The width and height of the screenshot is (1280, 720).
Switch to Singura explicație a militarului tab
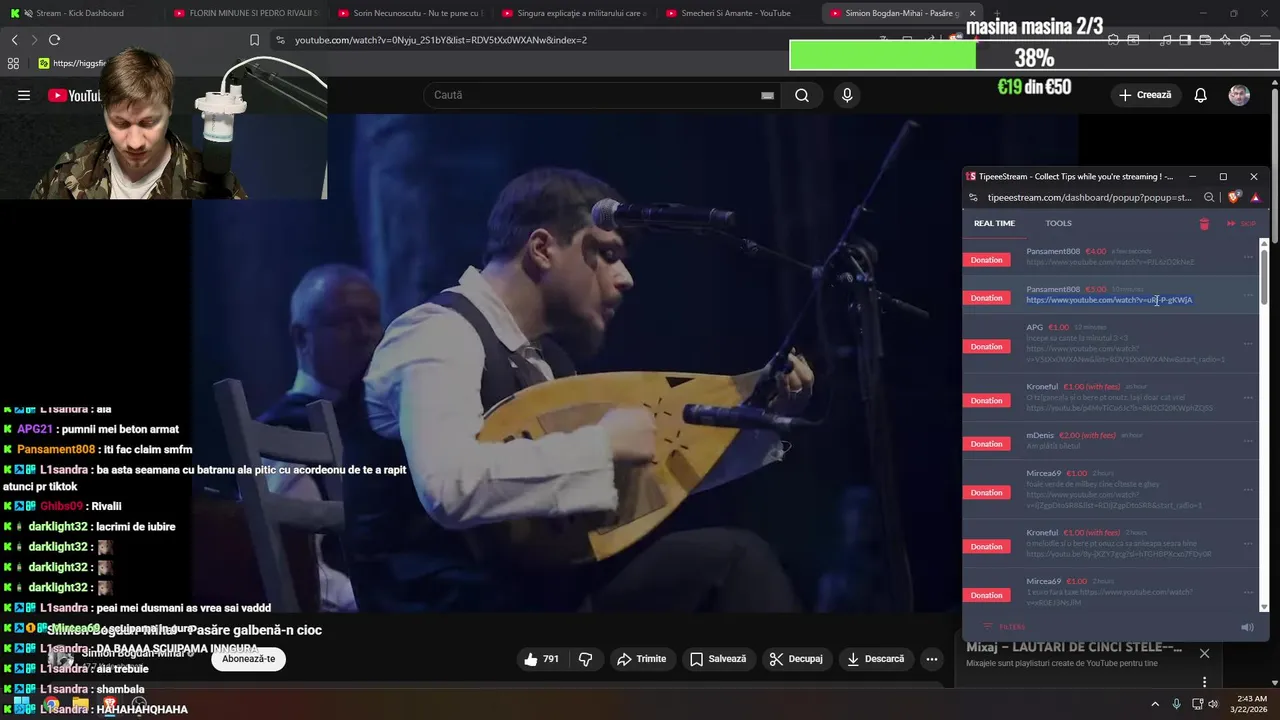(x=573, y=13)
